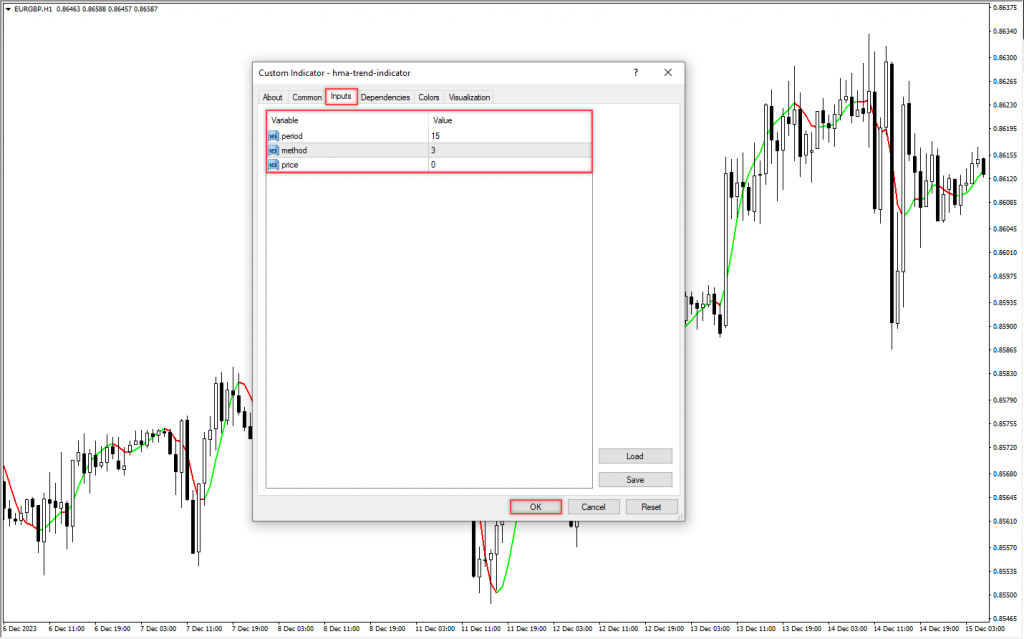Switch to the Colors tab
Screen dimensions: 1024x639
coord(428,97)
